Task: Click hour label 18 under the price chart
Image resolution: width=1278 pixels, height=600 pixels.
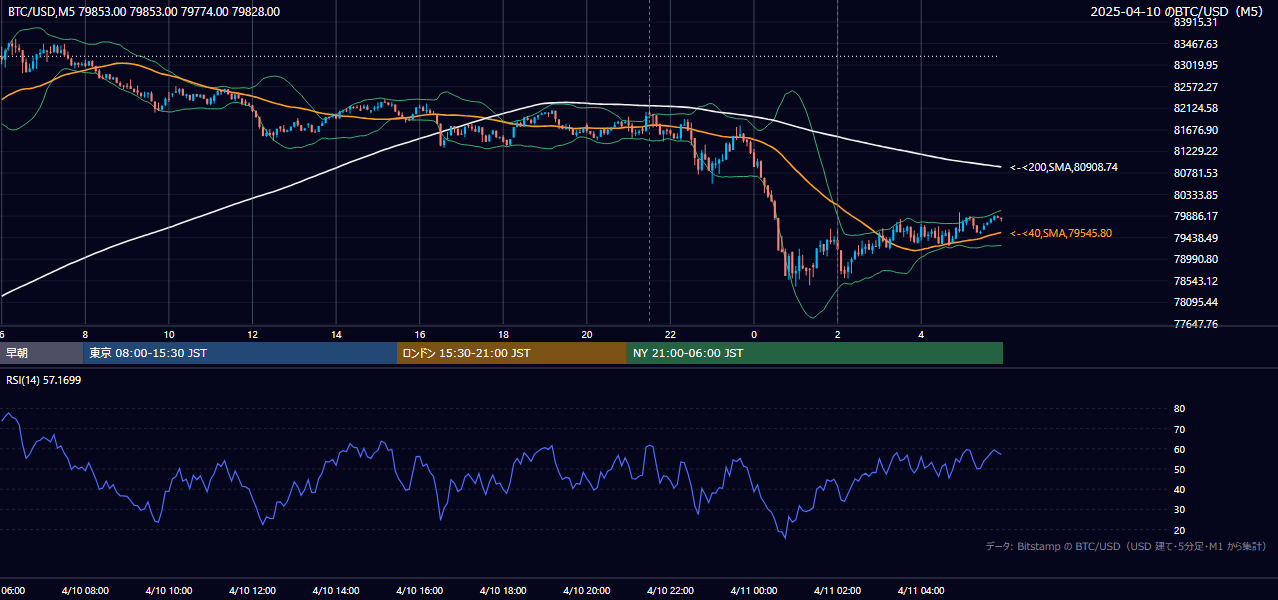Action: pyautogui.click(x=503, y=334)
